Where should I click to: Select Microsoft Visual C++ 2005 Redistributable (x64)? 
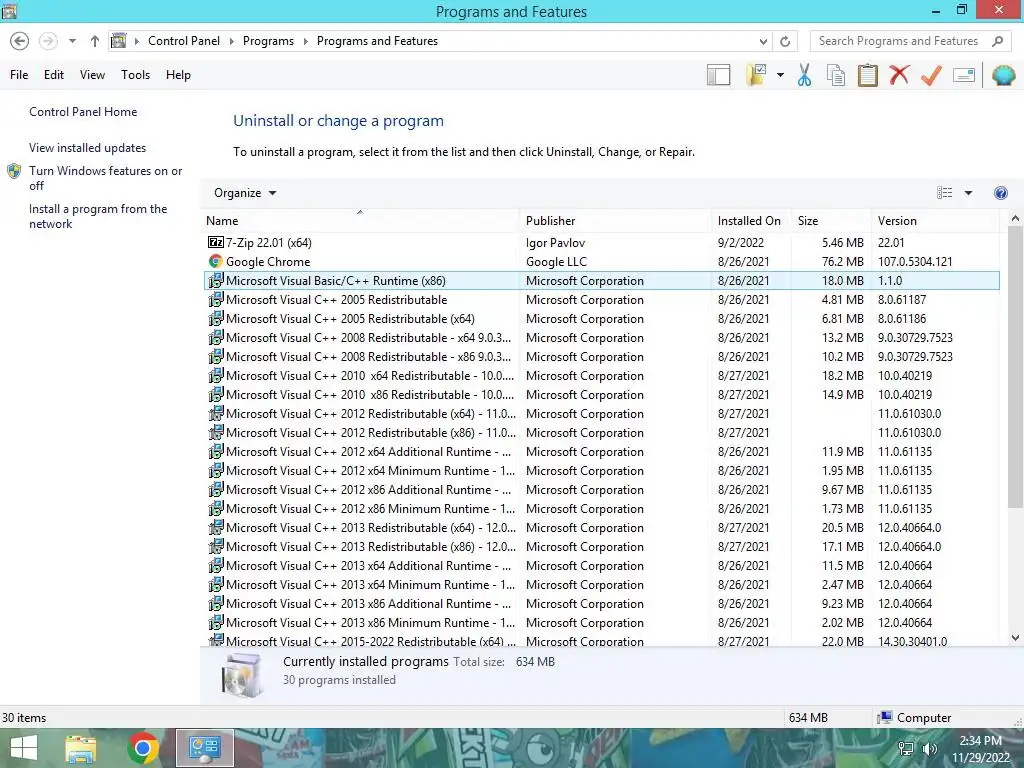click(x=601, y=319)
